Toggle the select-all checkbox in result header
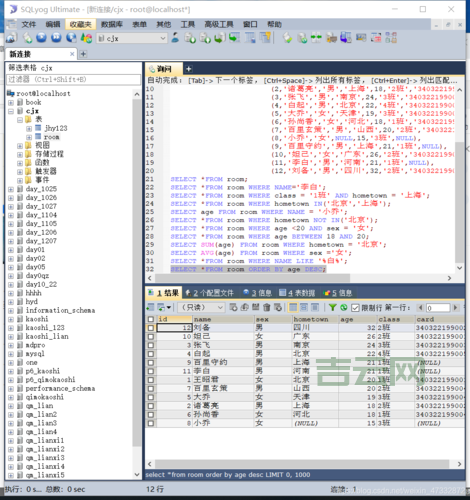Viewport: 470px width, 500px height. (x=151, y=319)
